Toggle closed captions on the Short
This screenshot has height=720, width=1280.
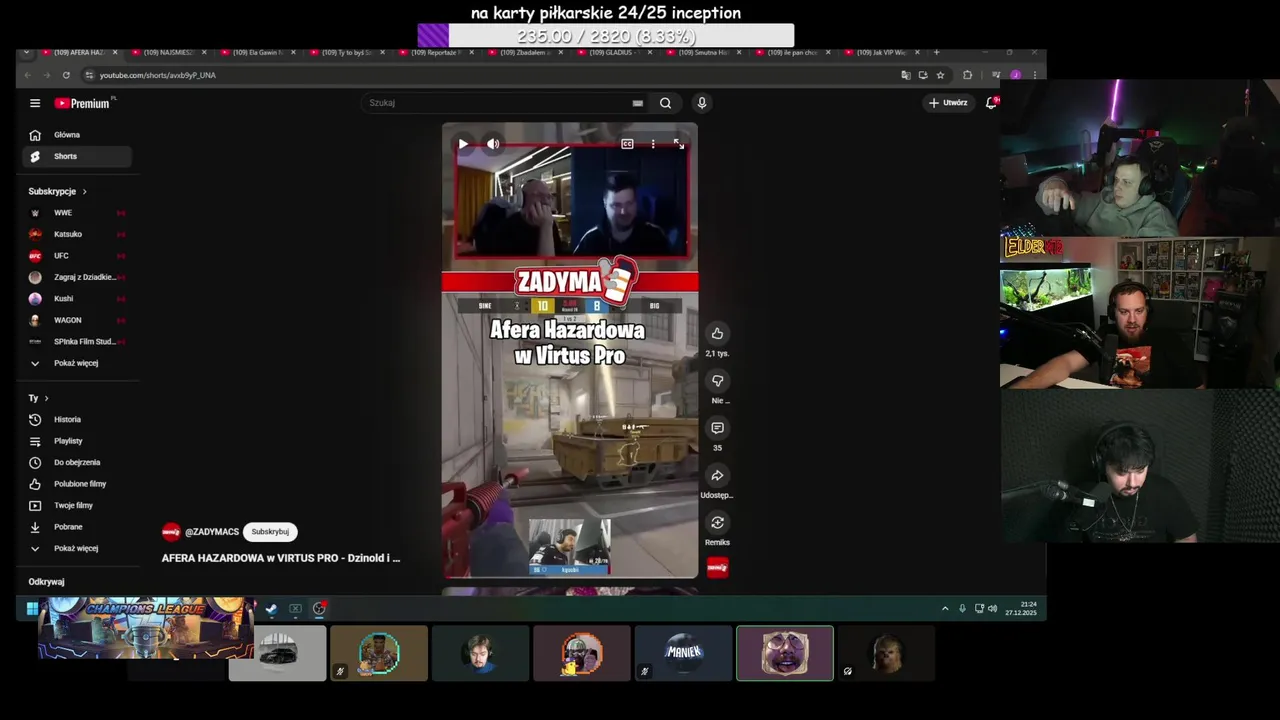pos(627,144)
